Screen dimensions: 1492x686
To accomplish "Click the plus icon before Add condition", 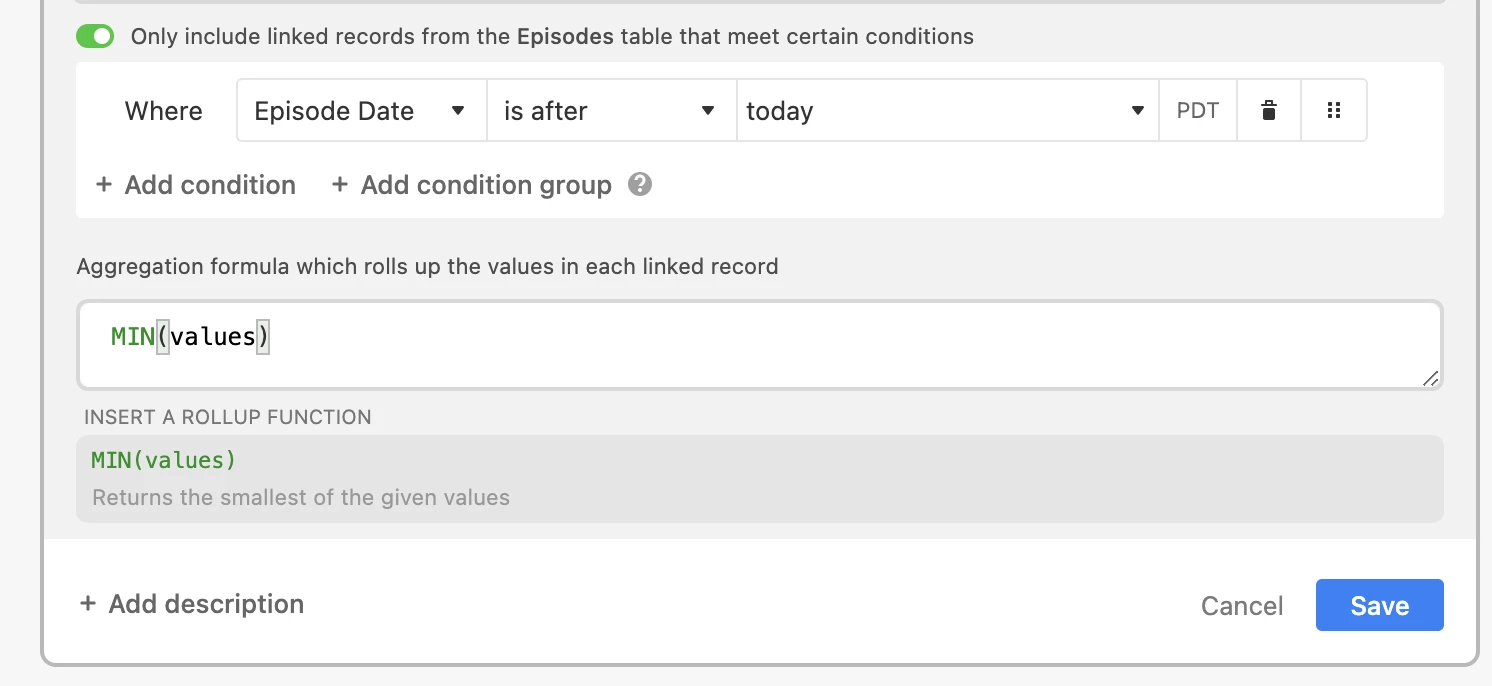I will (x=103, y=185).
